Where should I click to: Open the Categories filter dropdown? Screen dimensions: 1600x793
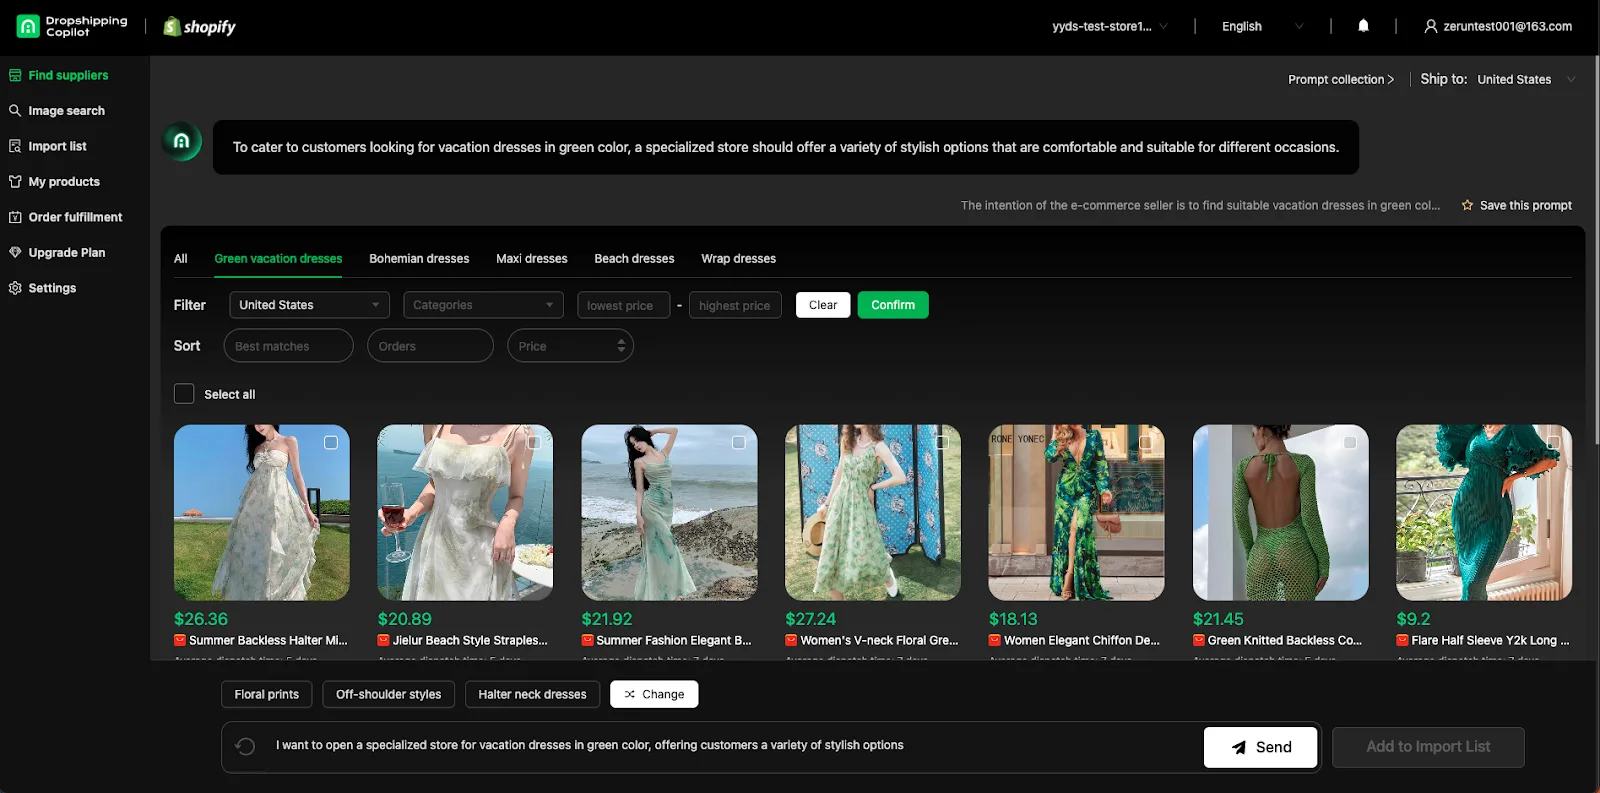coord(483,305)
